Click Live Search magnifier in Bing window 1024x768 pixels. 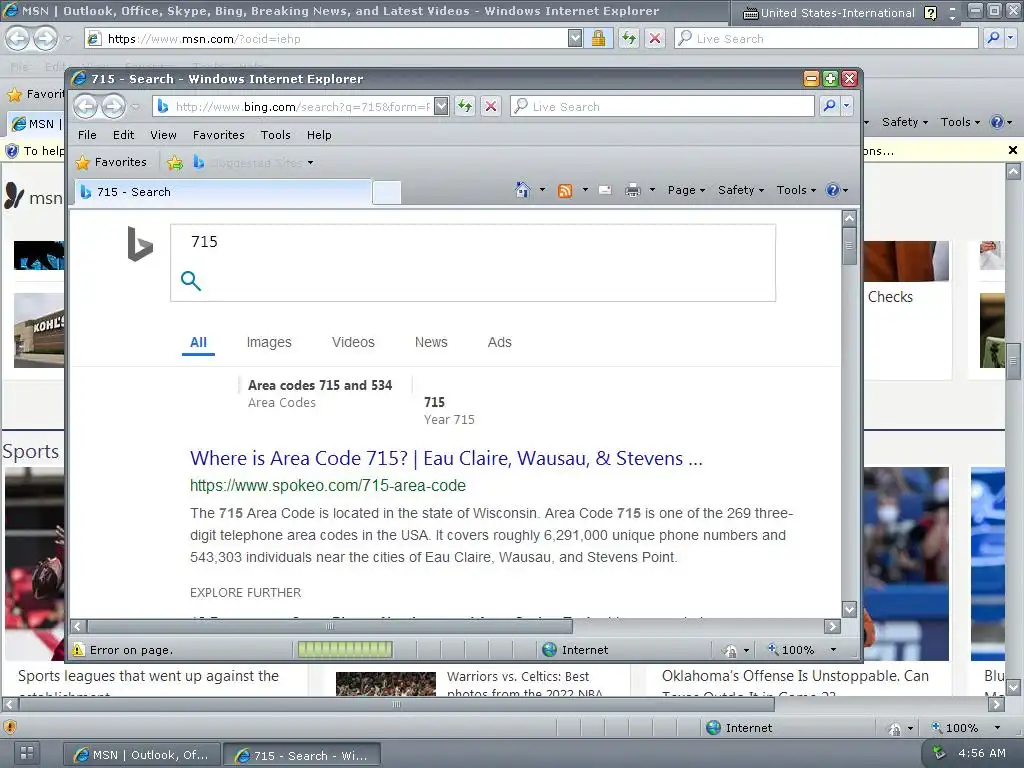coord(829,106)
